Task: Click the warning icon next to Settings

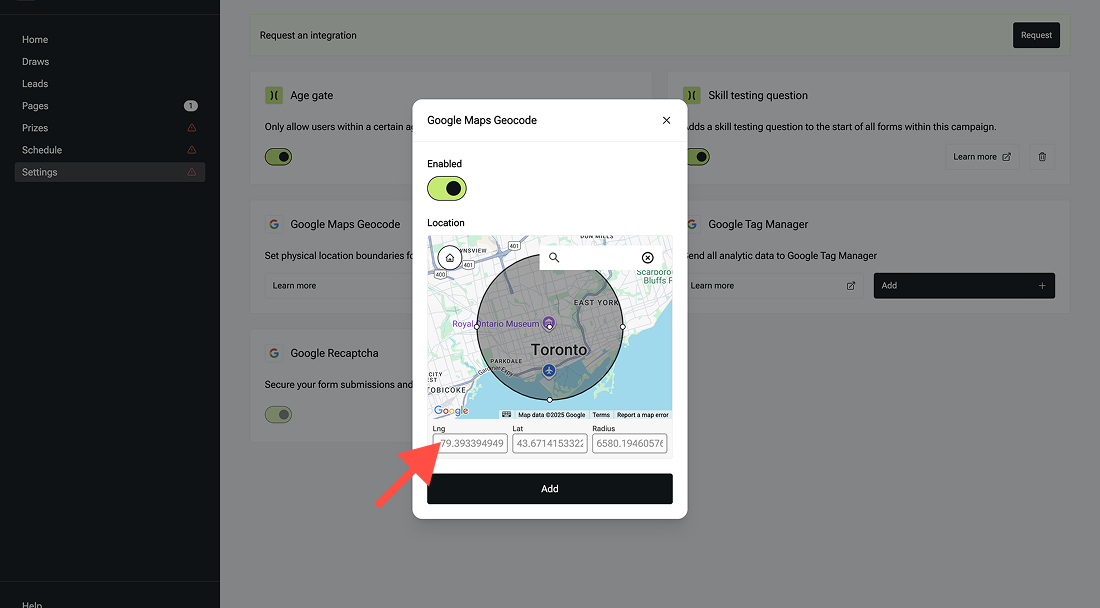Action: [x=192, y=172]
